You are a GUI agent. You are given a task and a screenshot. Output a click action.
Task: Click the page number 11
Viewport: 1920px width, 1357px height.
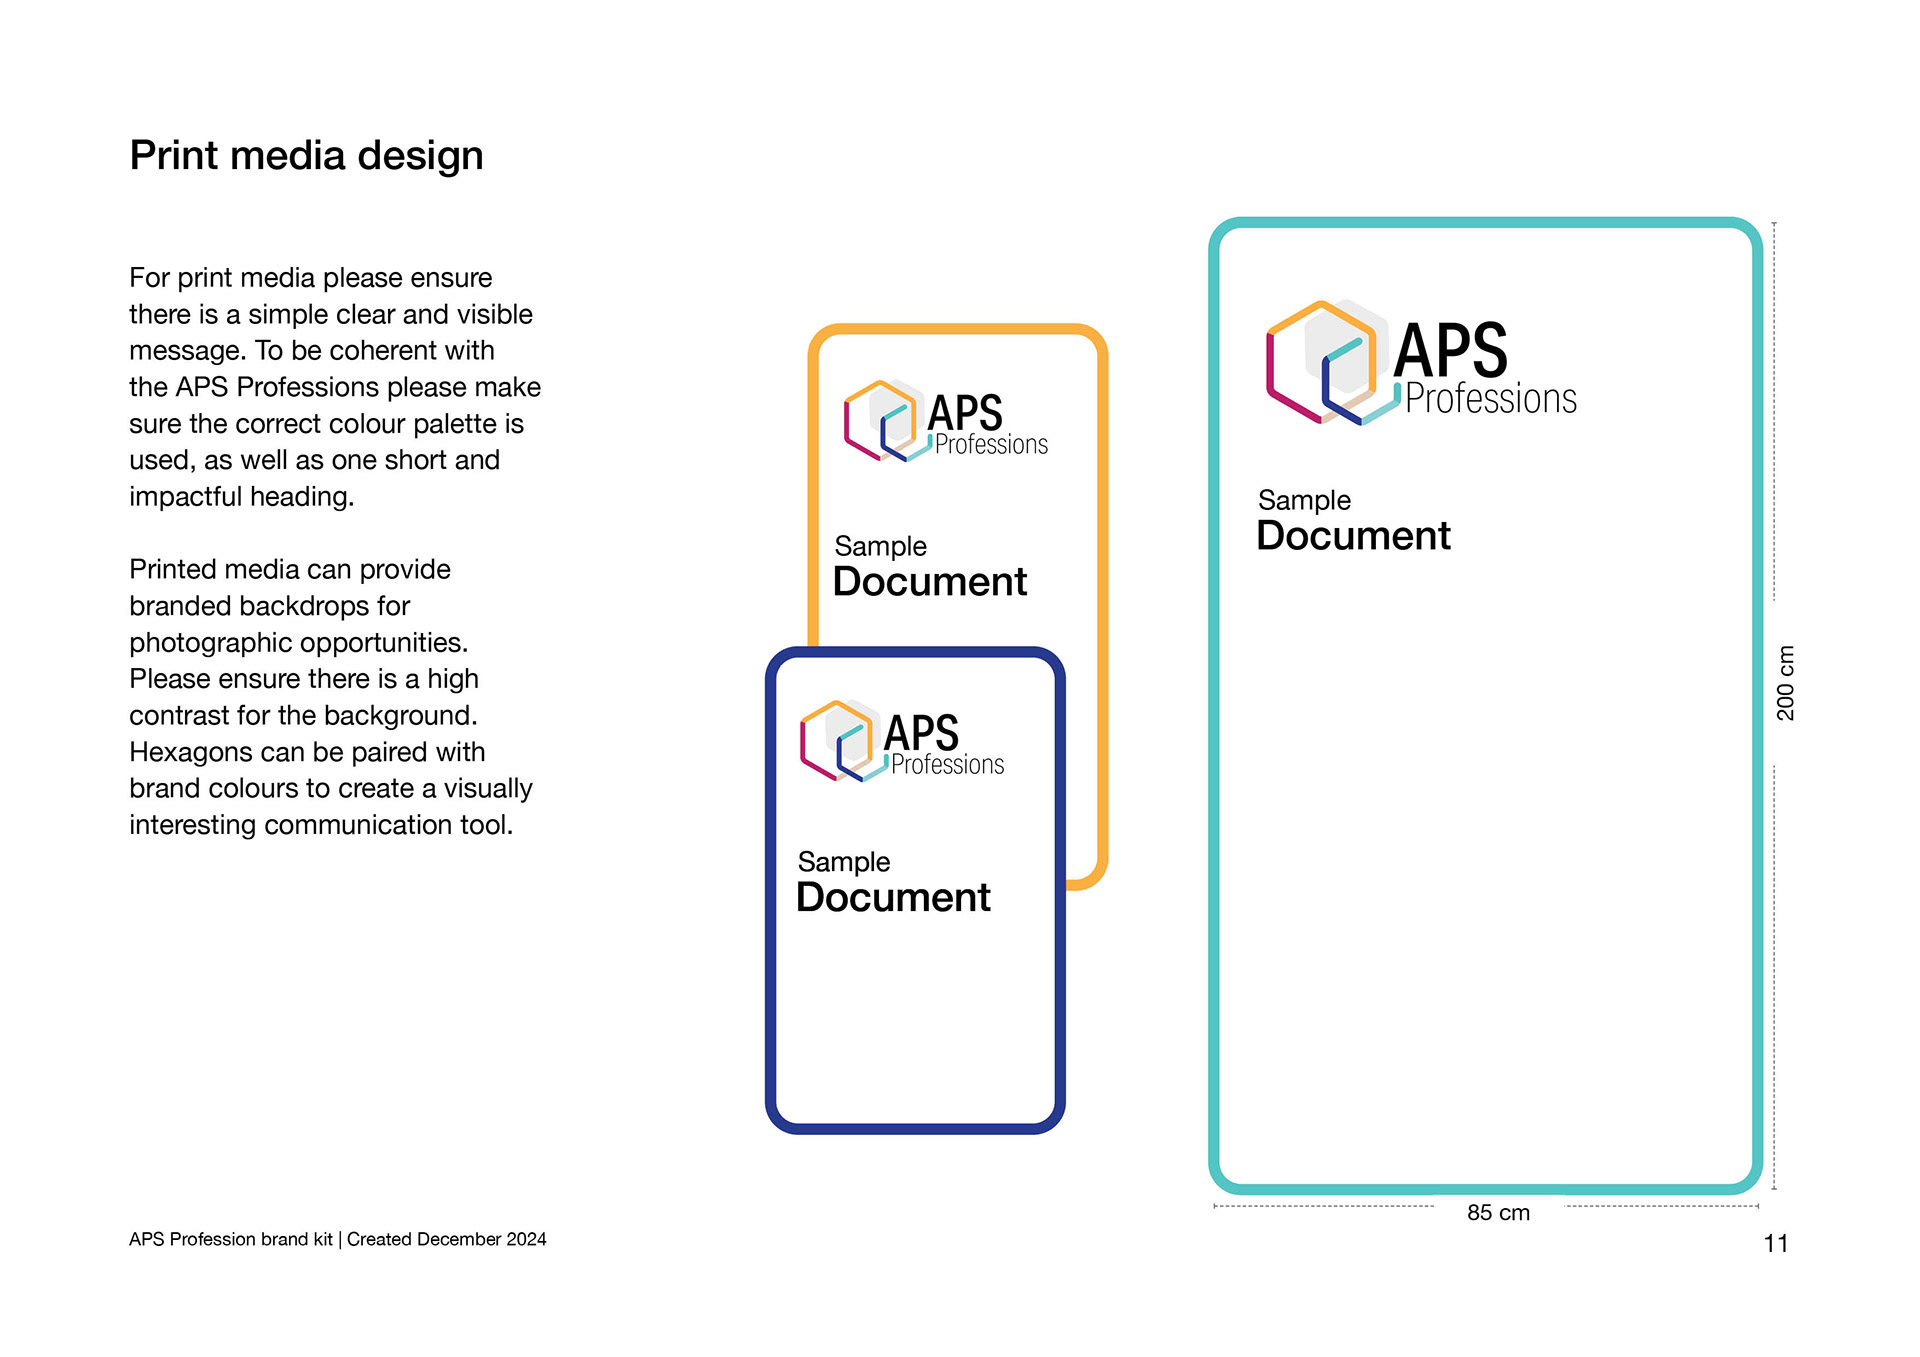(1775, 1244)
